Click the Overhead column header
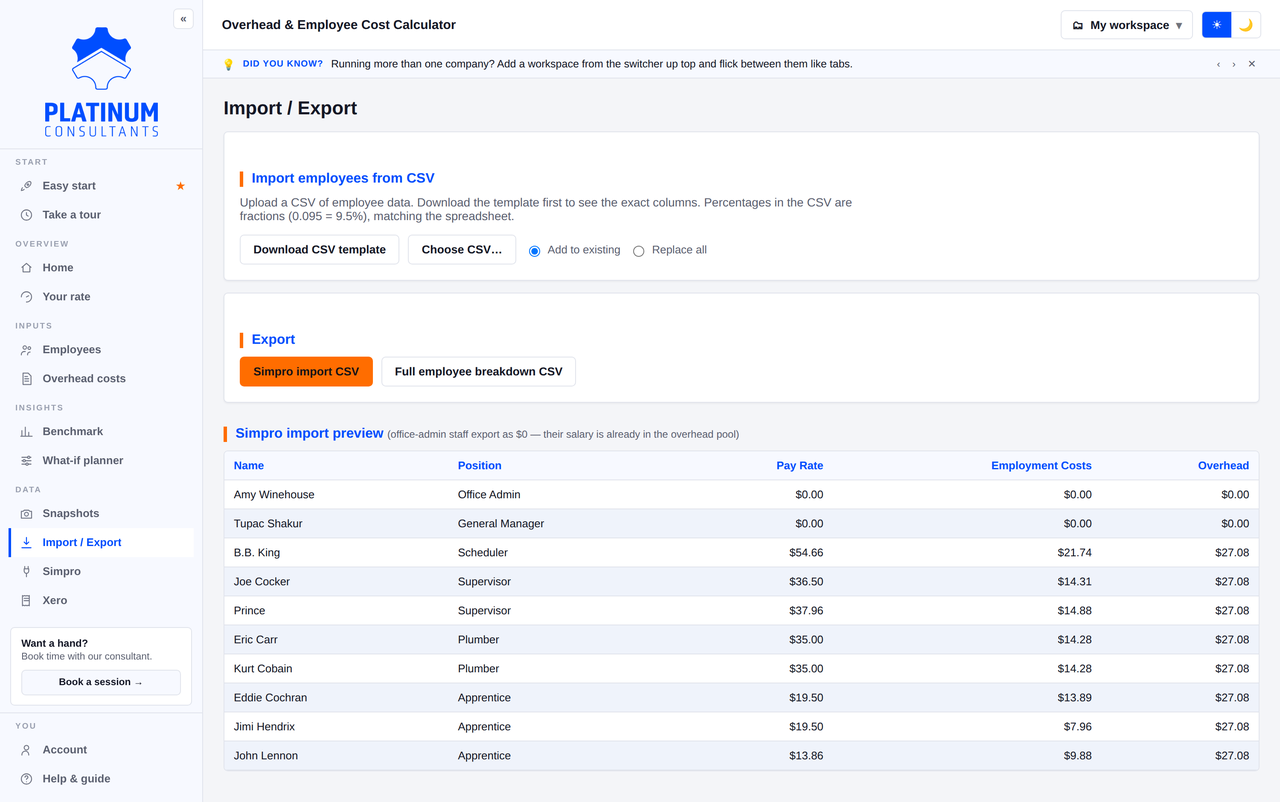The width and height of the screenshot is (1280, 802). (x=1223, y=466)
